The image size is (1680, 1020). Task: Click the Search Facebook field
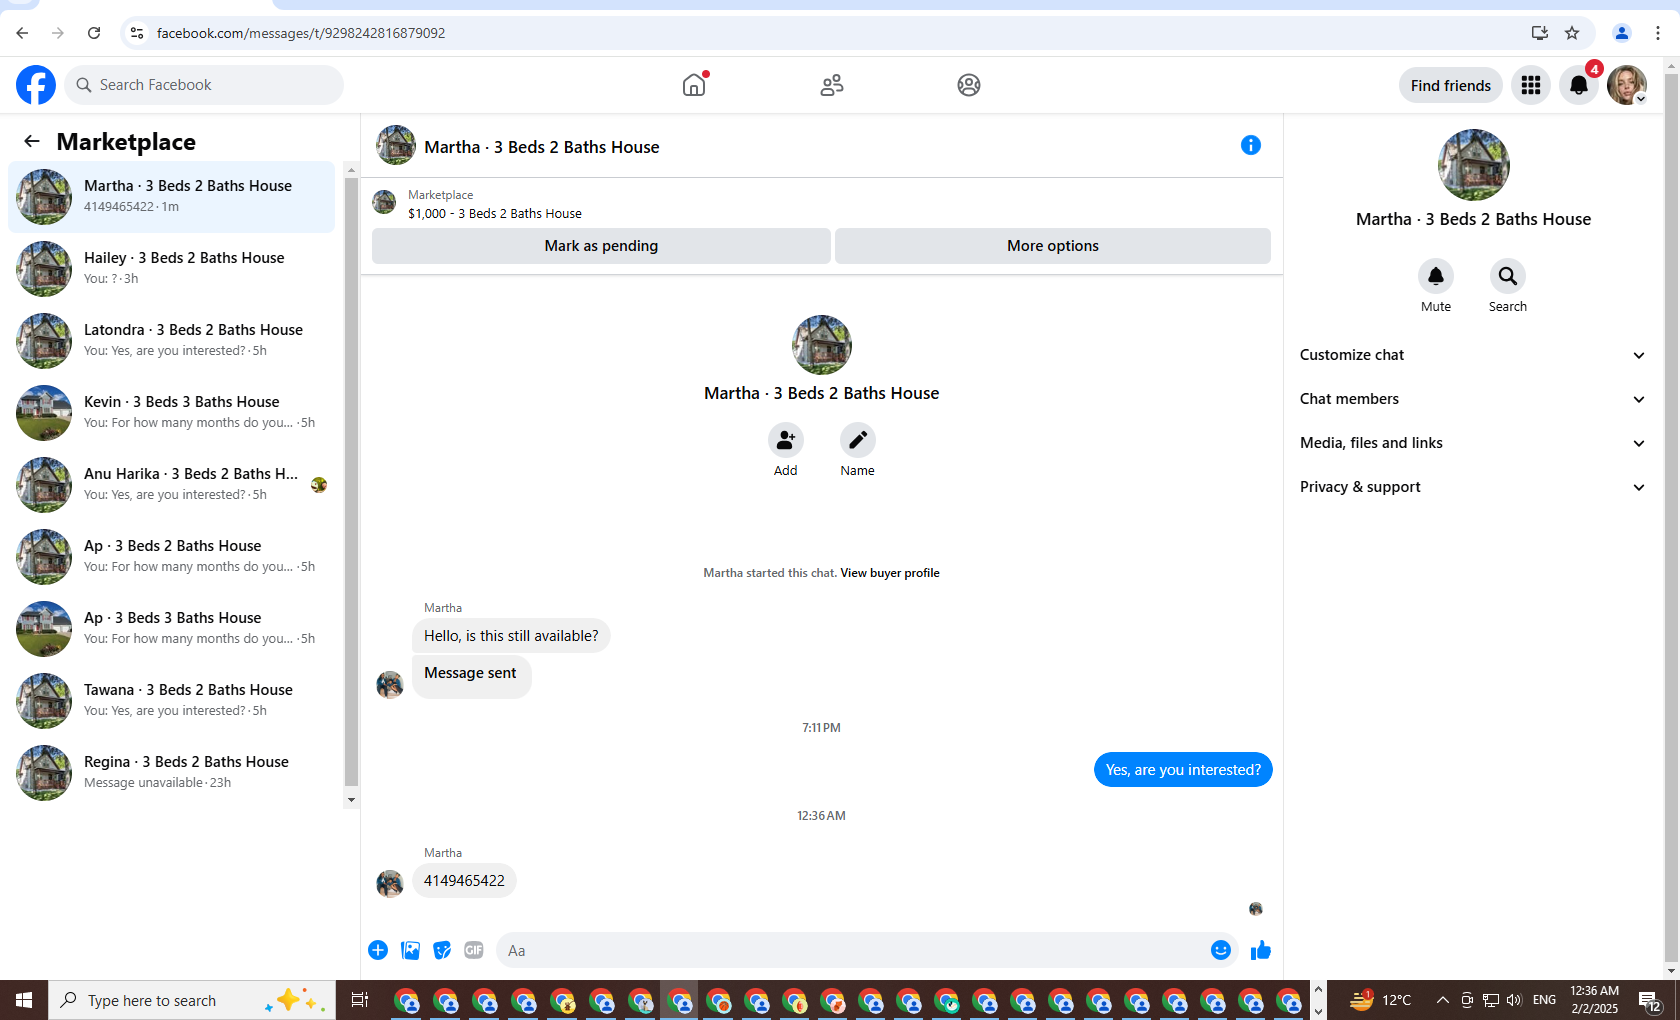[x=204, y=85]
